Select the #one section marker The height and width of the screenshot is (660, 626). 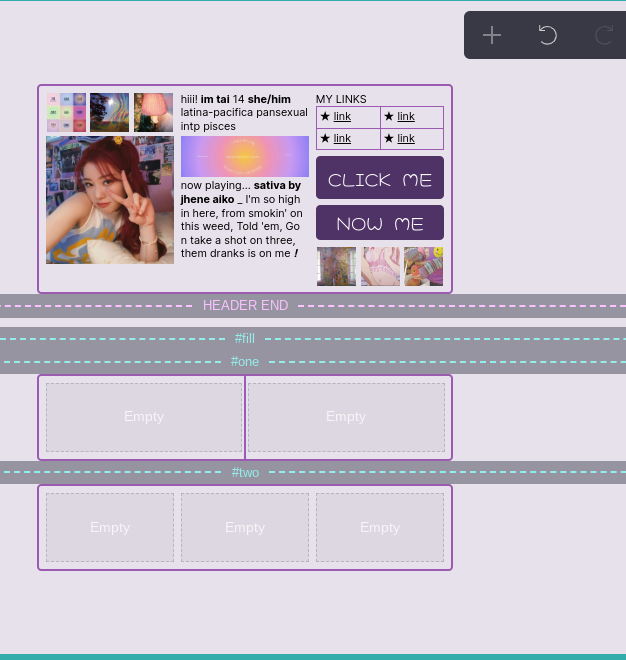[245, 362]
